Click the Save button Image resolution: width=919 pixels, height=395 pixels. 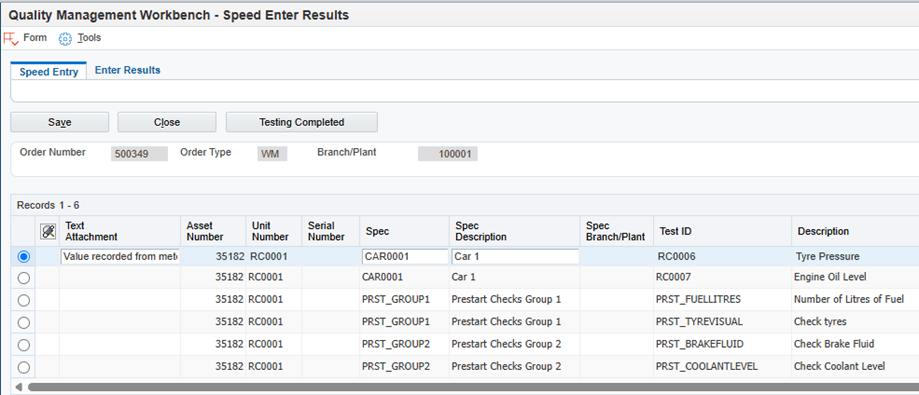tap(60, 122)
